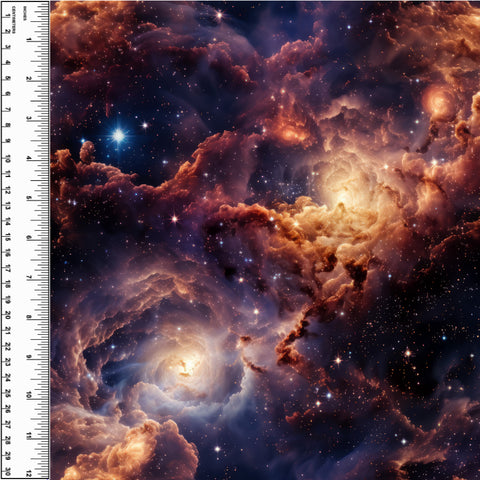Select the 6 inch ruler mark

click(x=29, y=237)
